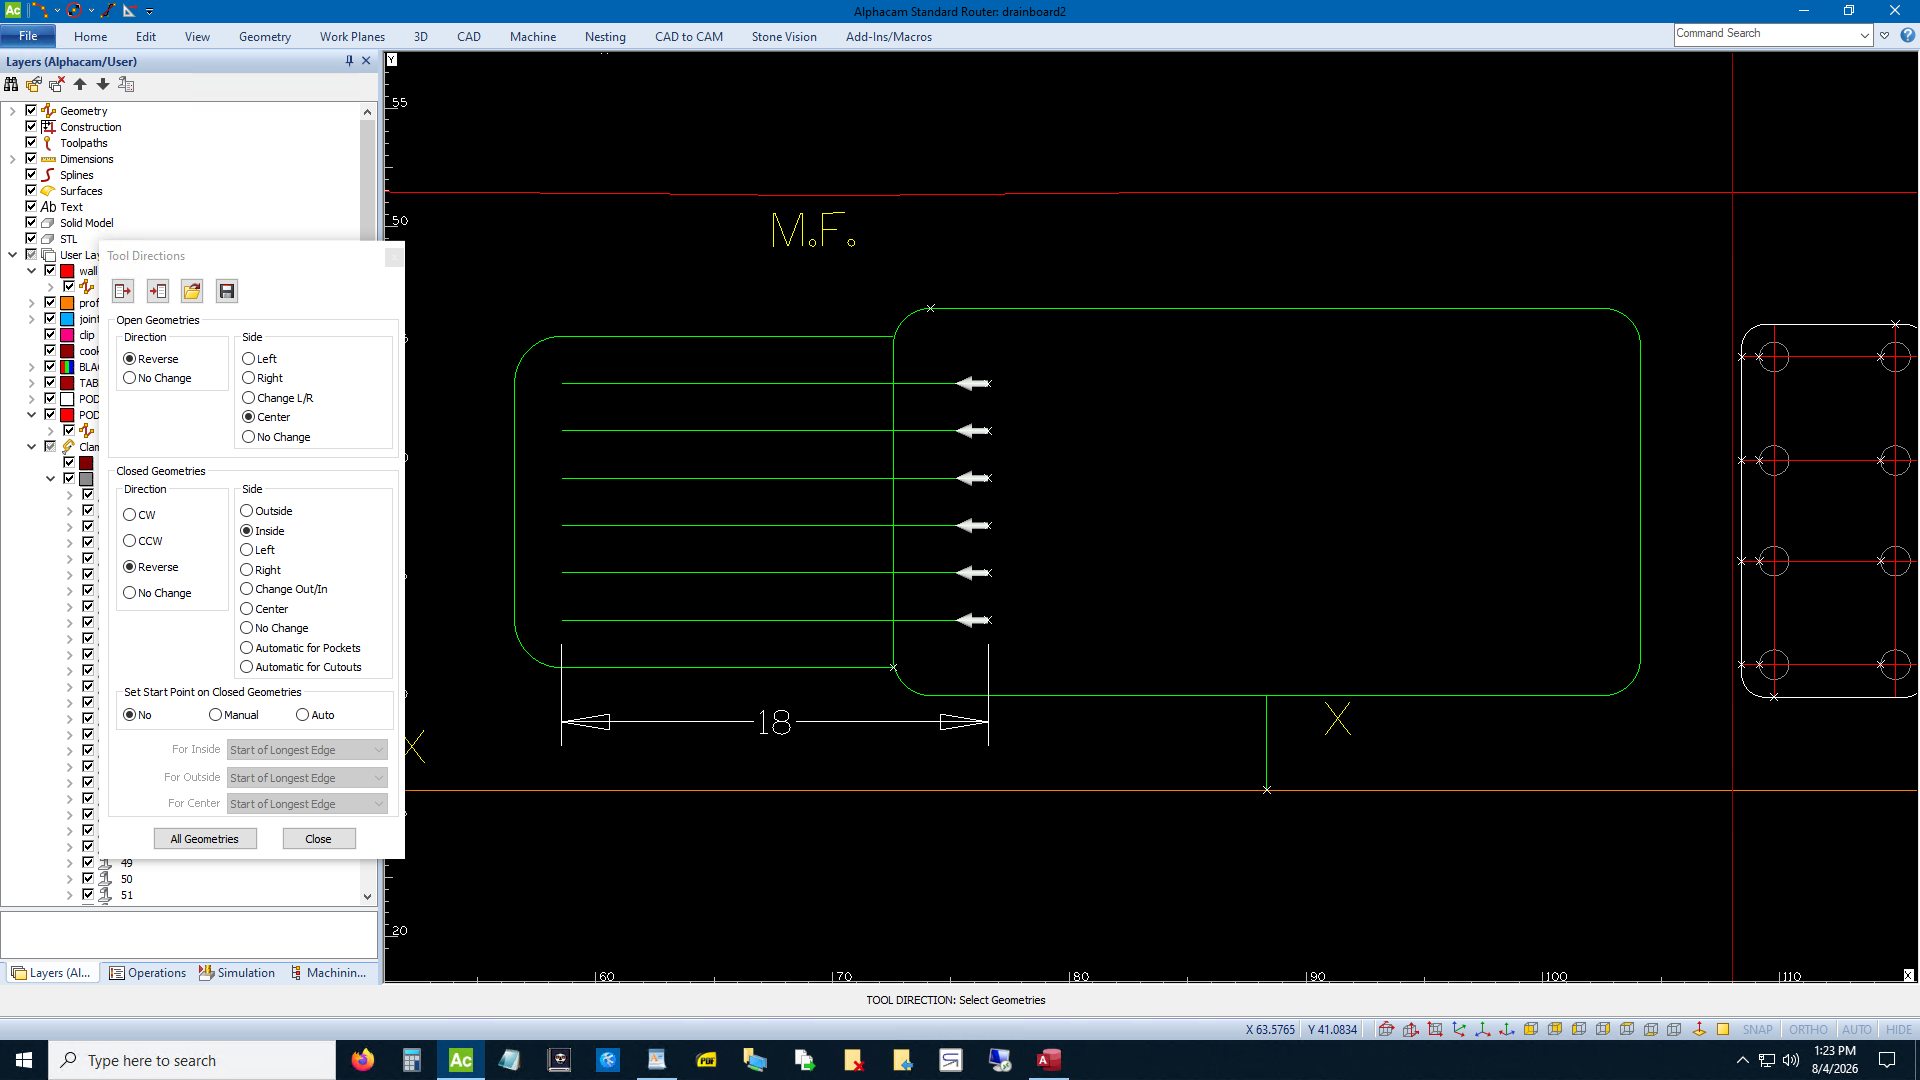Click the open folder icon in Tool Directions
This screenshot has width=1920, height=1080.
192,291
